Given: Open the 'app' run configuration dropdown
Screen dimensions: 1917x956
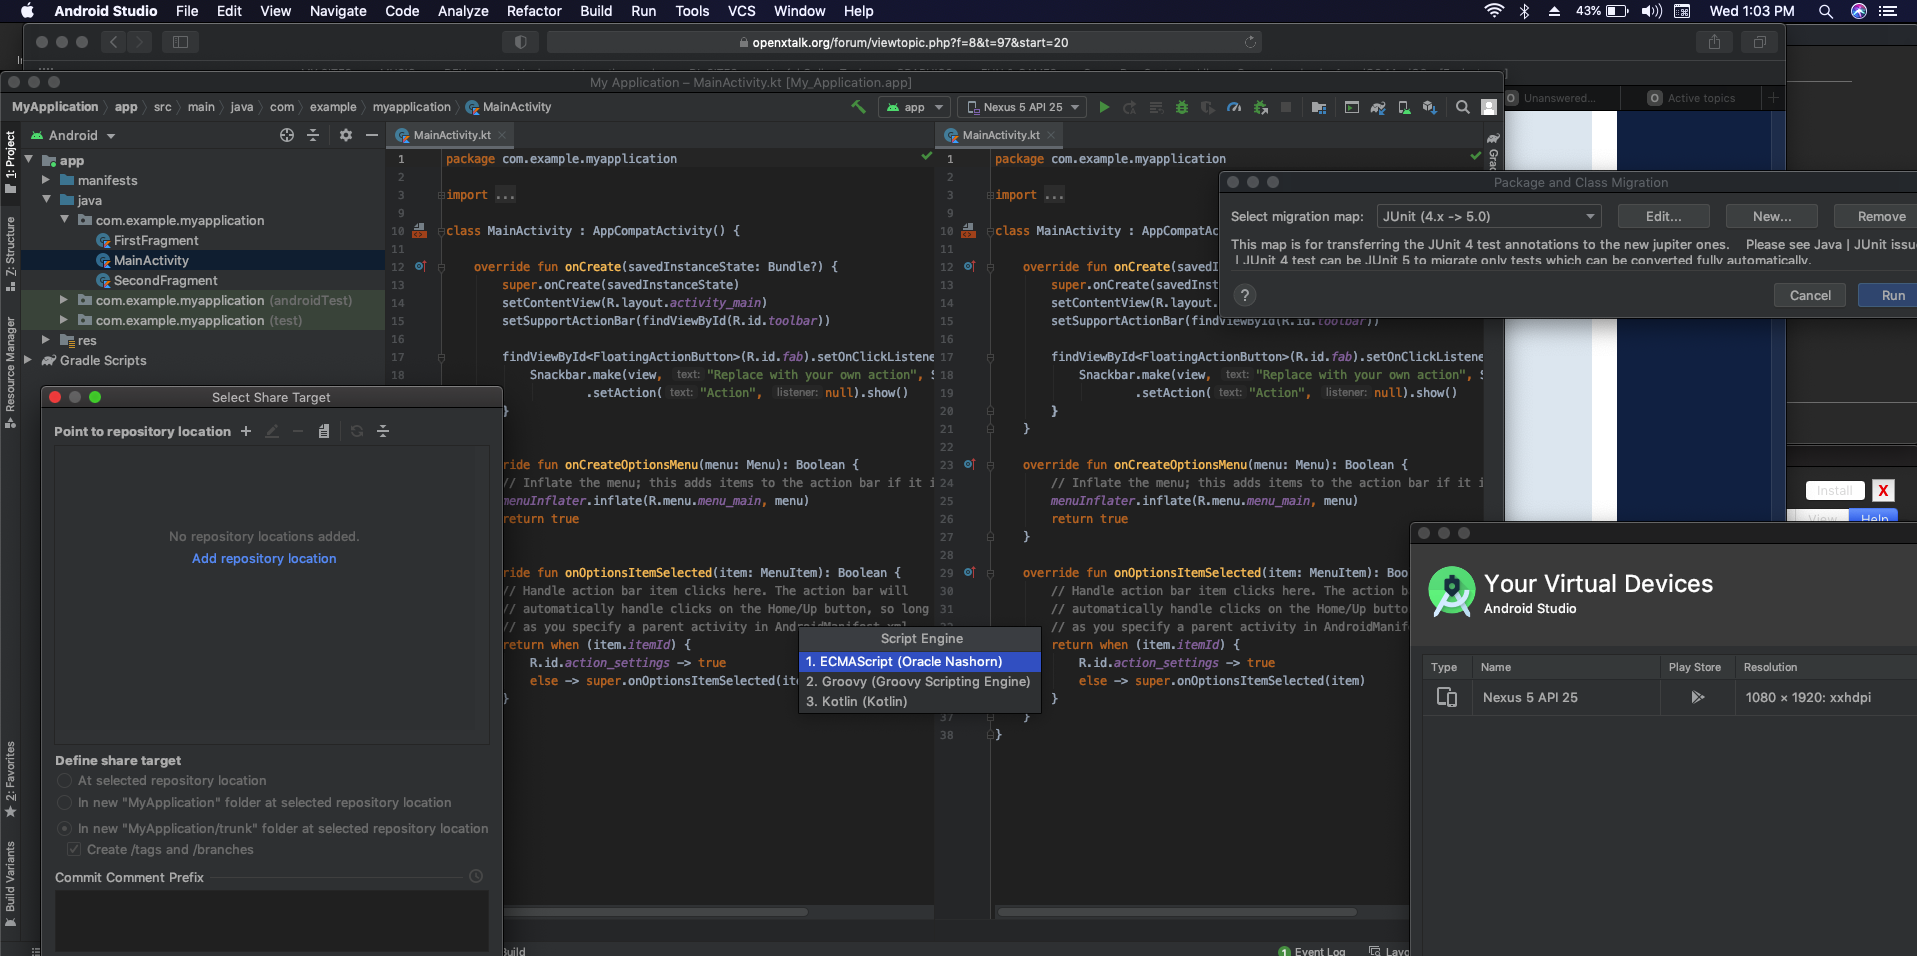Looking at the screenshot, I should [914, 107].
